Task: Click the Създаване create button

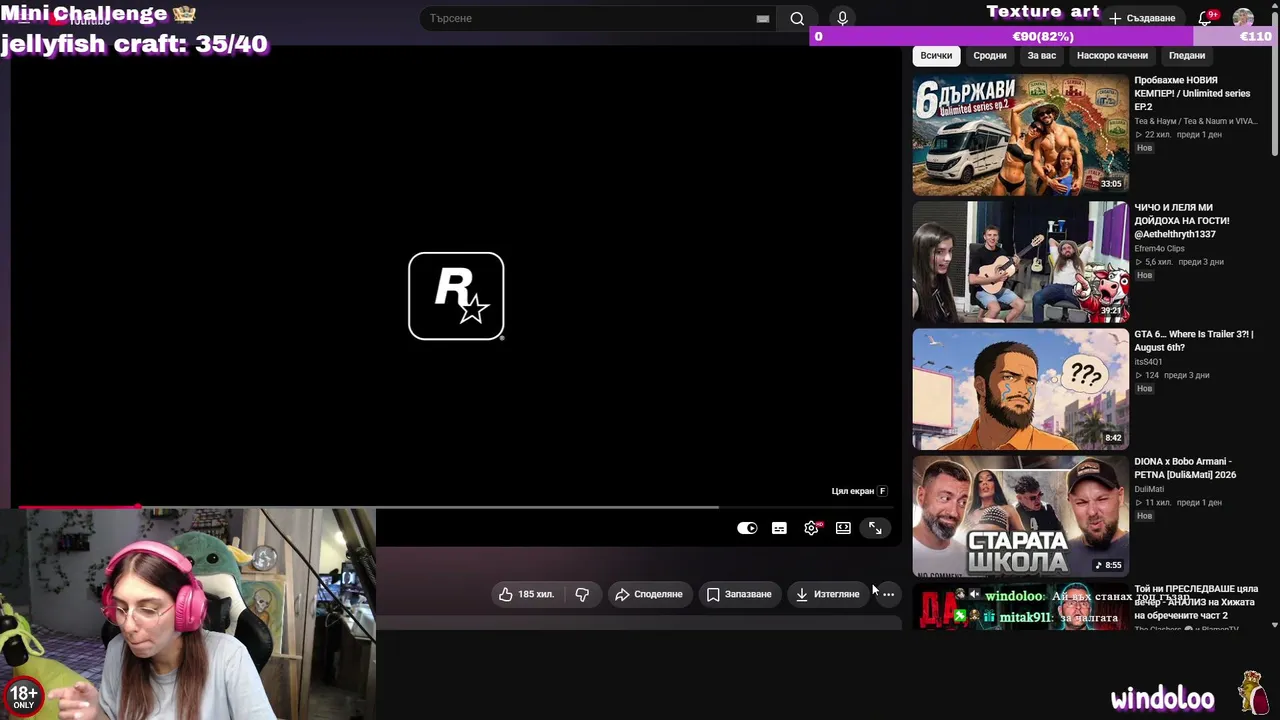Action: (1142, 18)
